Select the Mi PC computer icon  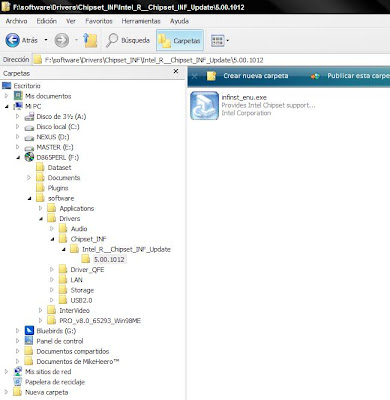click(18, 106)
